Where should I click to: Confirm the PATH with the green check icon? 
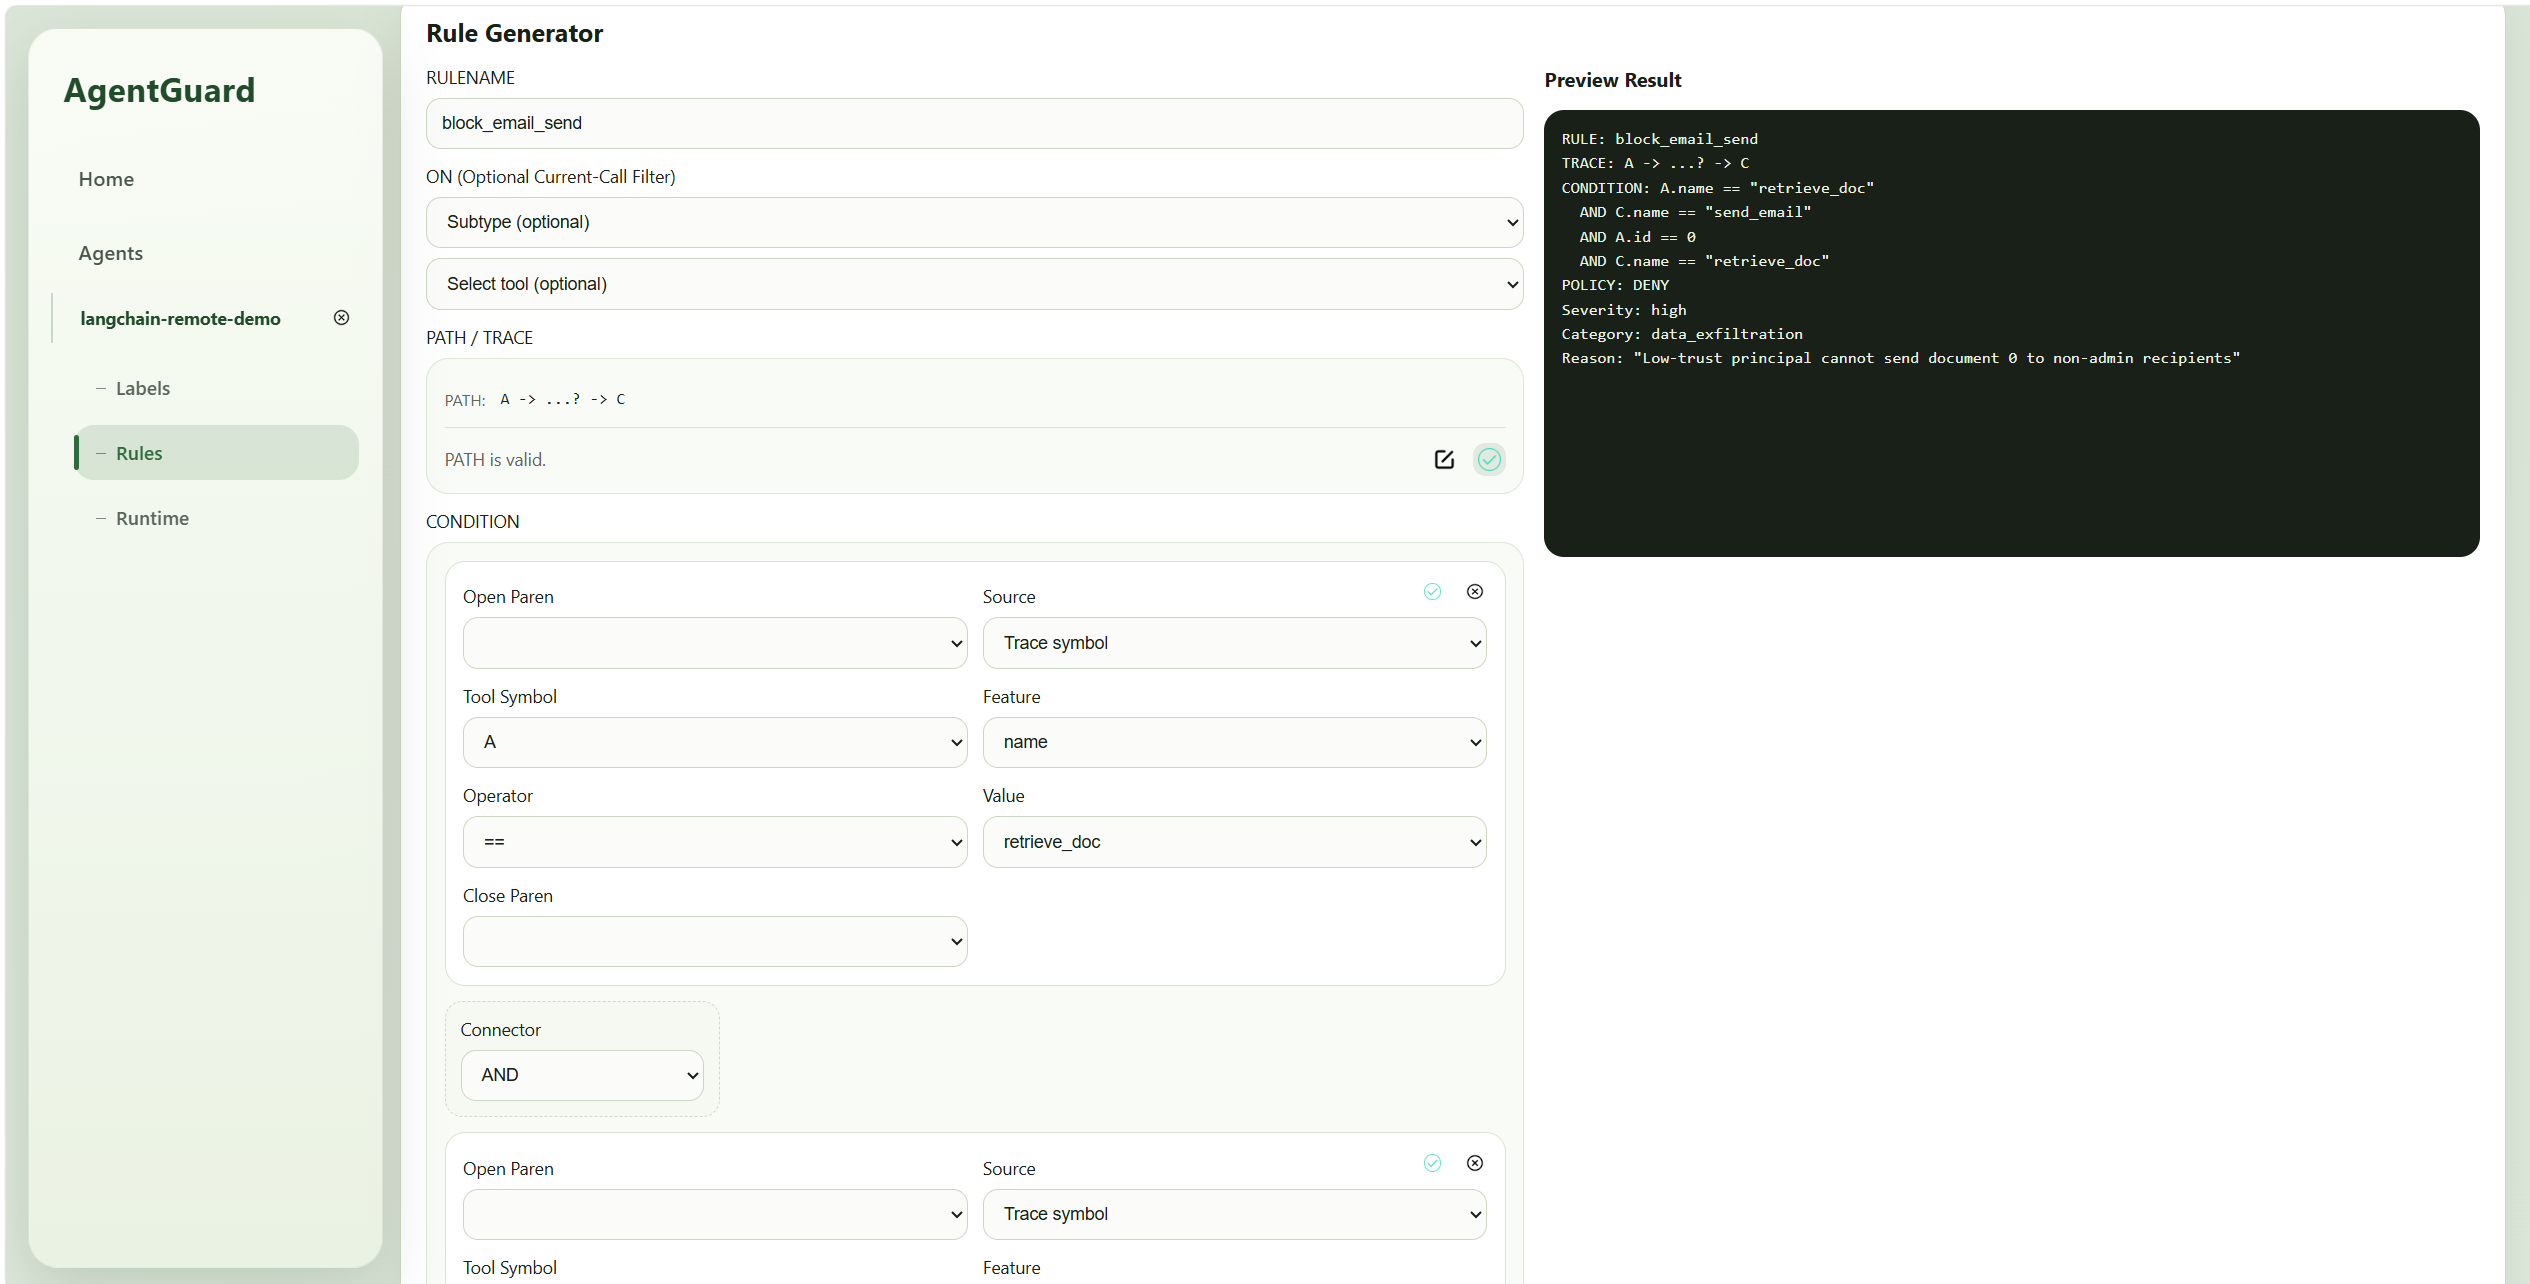coord(1489,459)
